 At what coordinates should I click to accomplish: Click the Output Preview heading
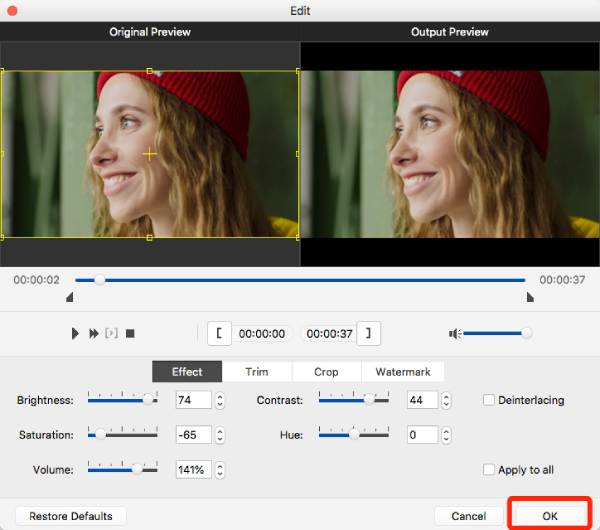point(450,32)
